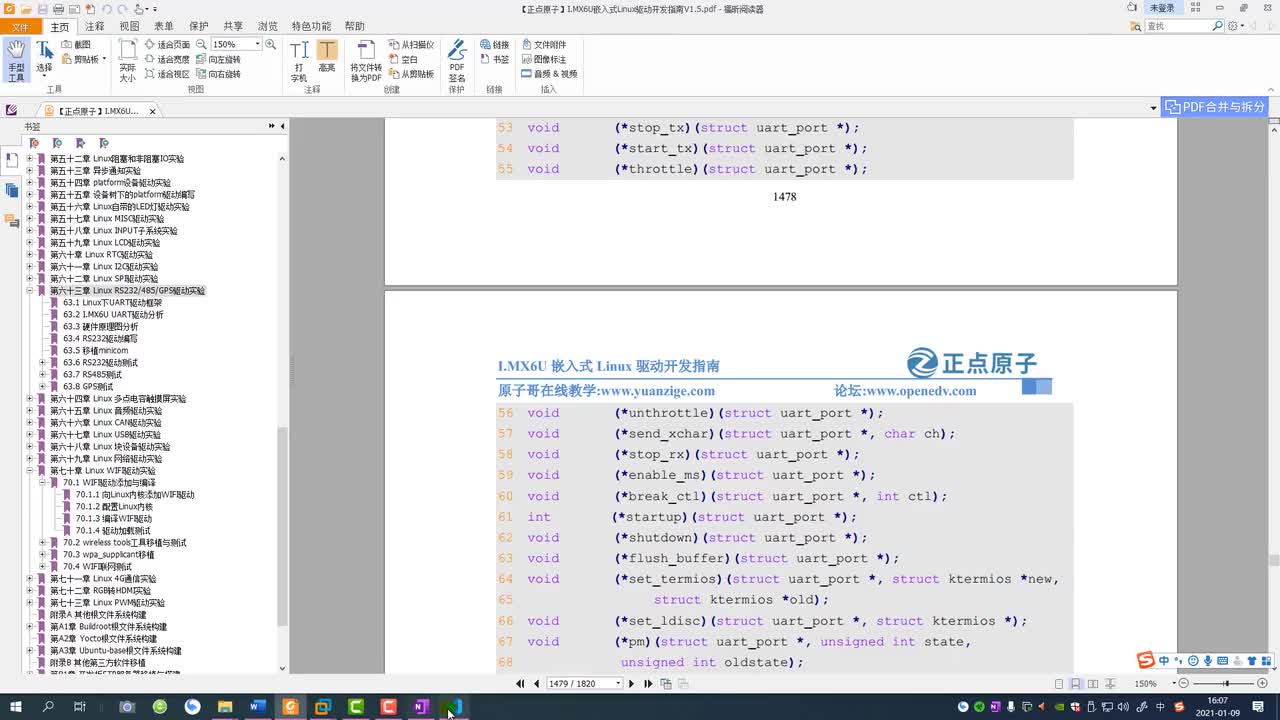Collapse 第六十三章 Linux RS232/485/GPS node

(29, 291)
